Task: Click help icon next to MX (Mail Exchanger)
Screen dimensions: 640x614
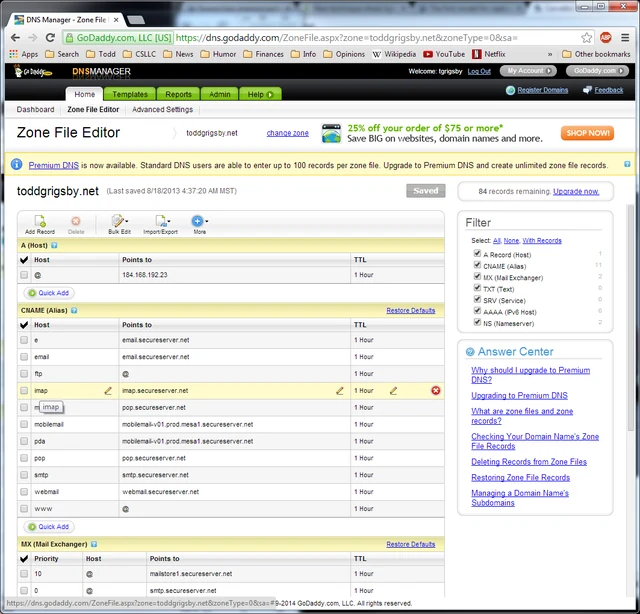Action: [94, 544]
